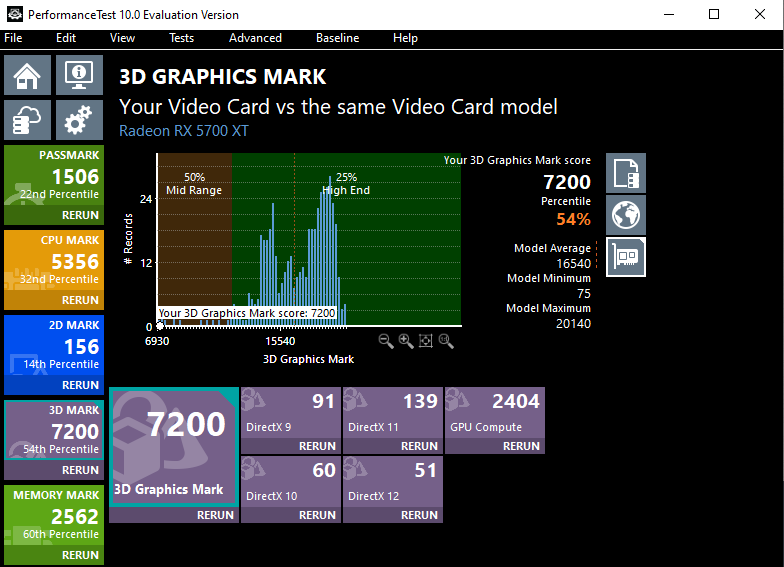
Task: Open the Tests menu
Action: pyautogui.click(x=181, y=38)
